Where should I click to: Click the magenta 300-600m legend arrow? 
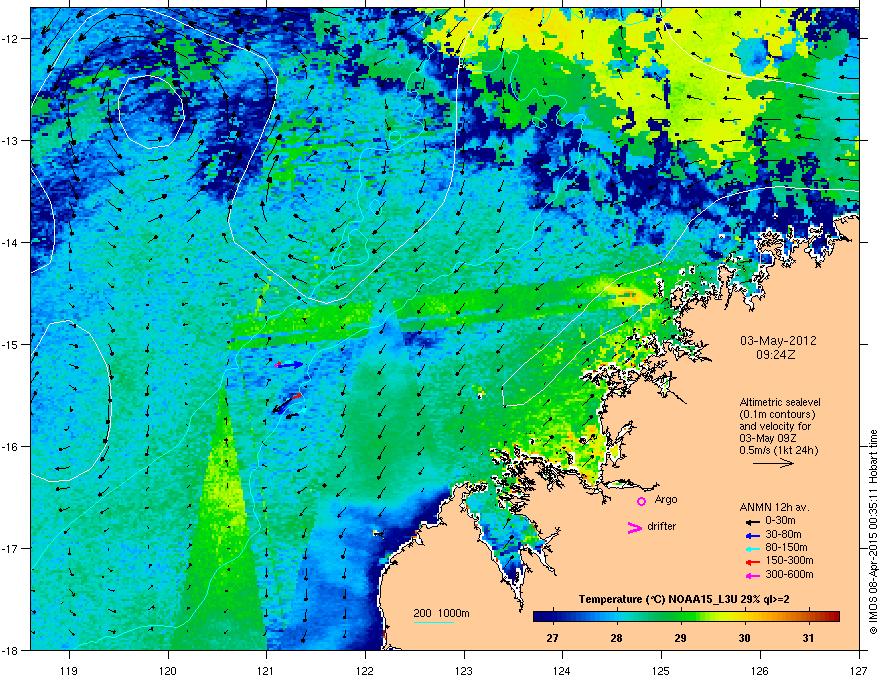pos(752,576)
